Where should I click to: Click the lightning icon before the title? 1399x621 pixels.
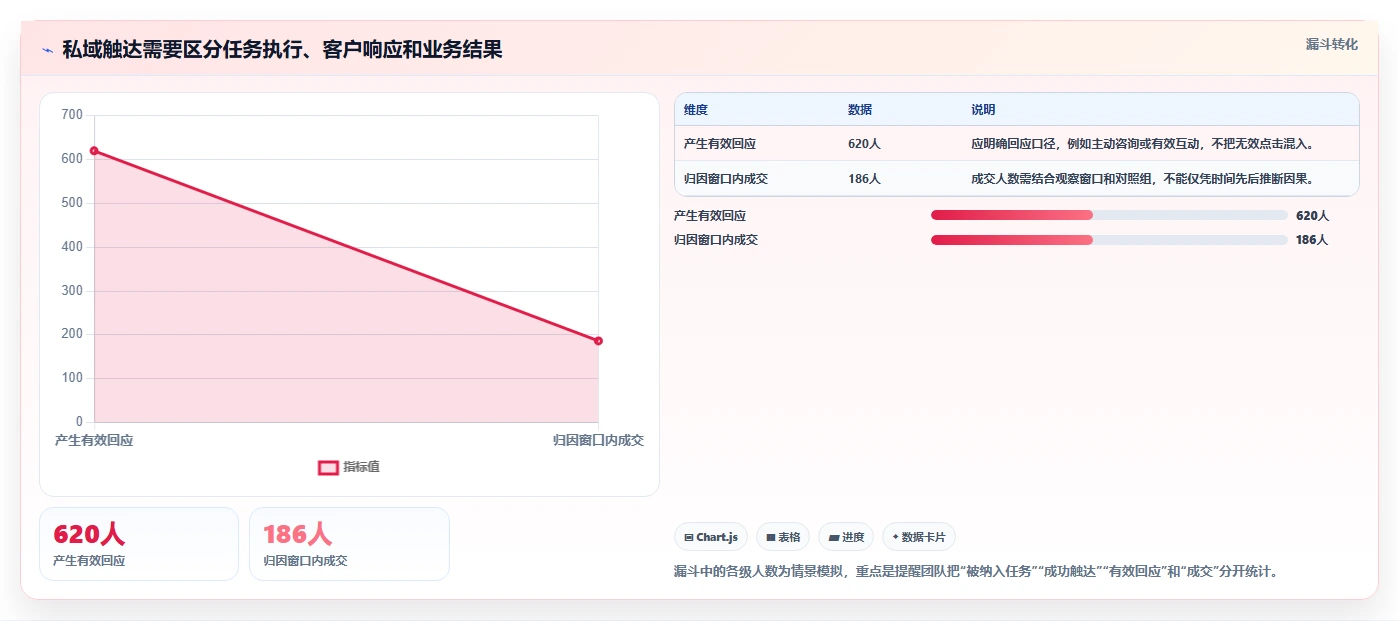coord(47,50)
